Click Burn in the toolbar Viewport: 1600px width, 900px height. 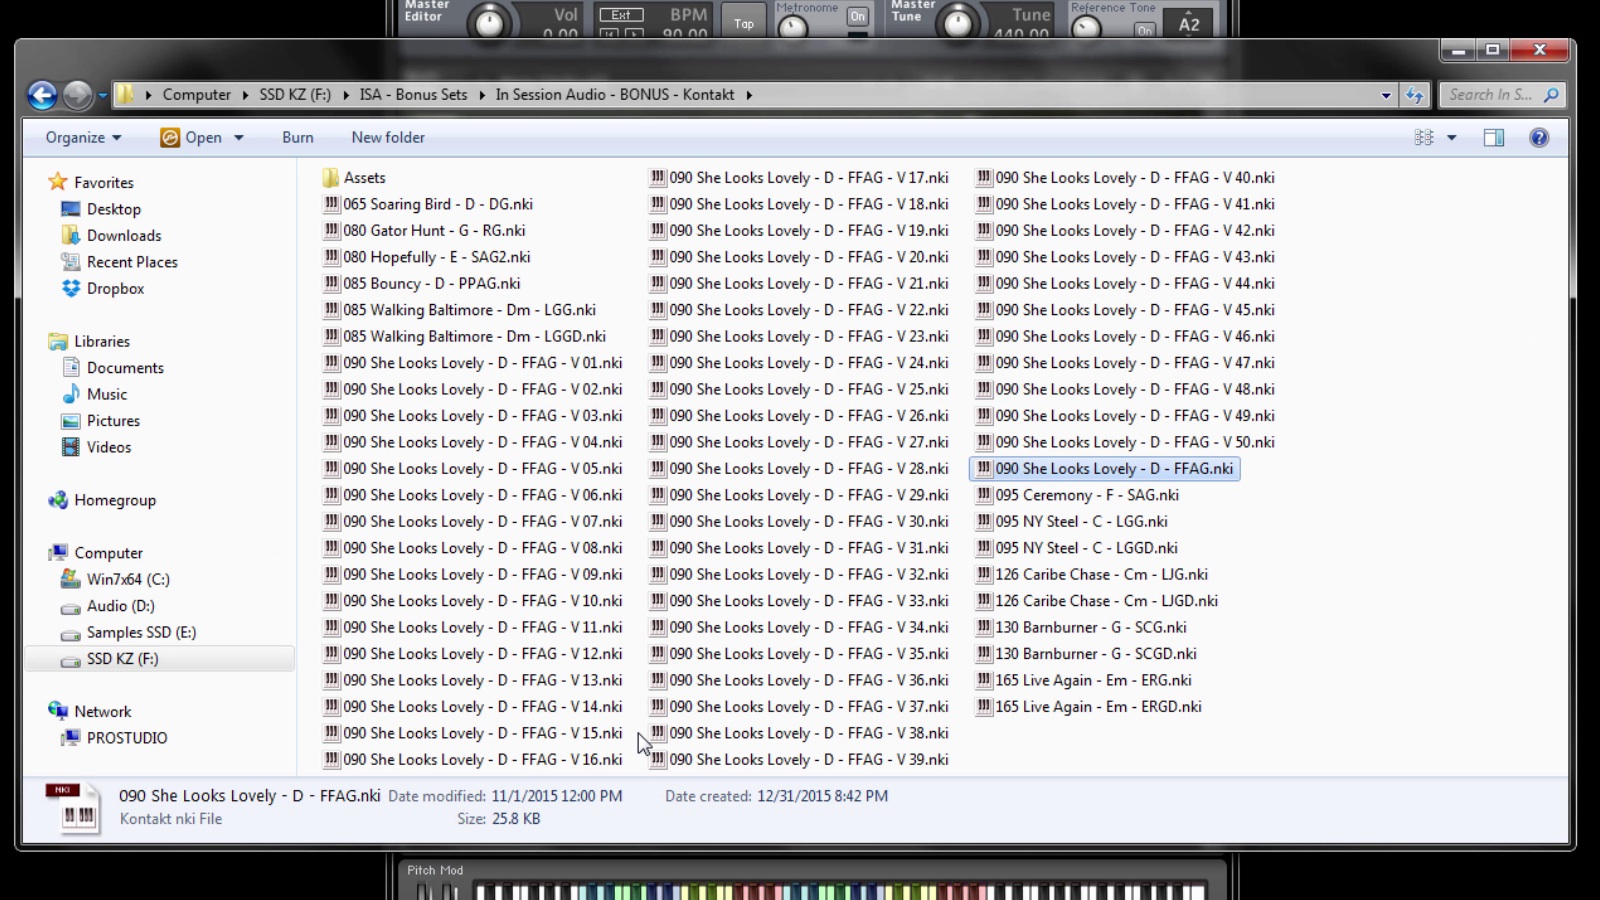[297, 138]
